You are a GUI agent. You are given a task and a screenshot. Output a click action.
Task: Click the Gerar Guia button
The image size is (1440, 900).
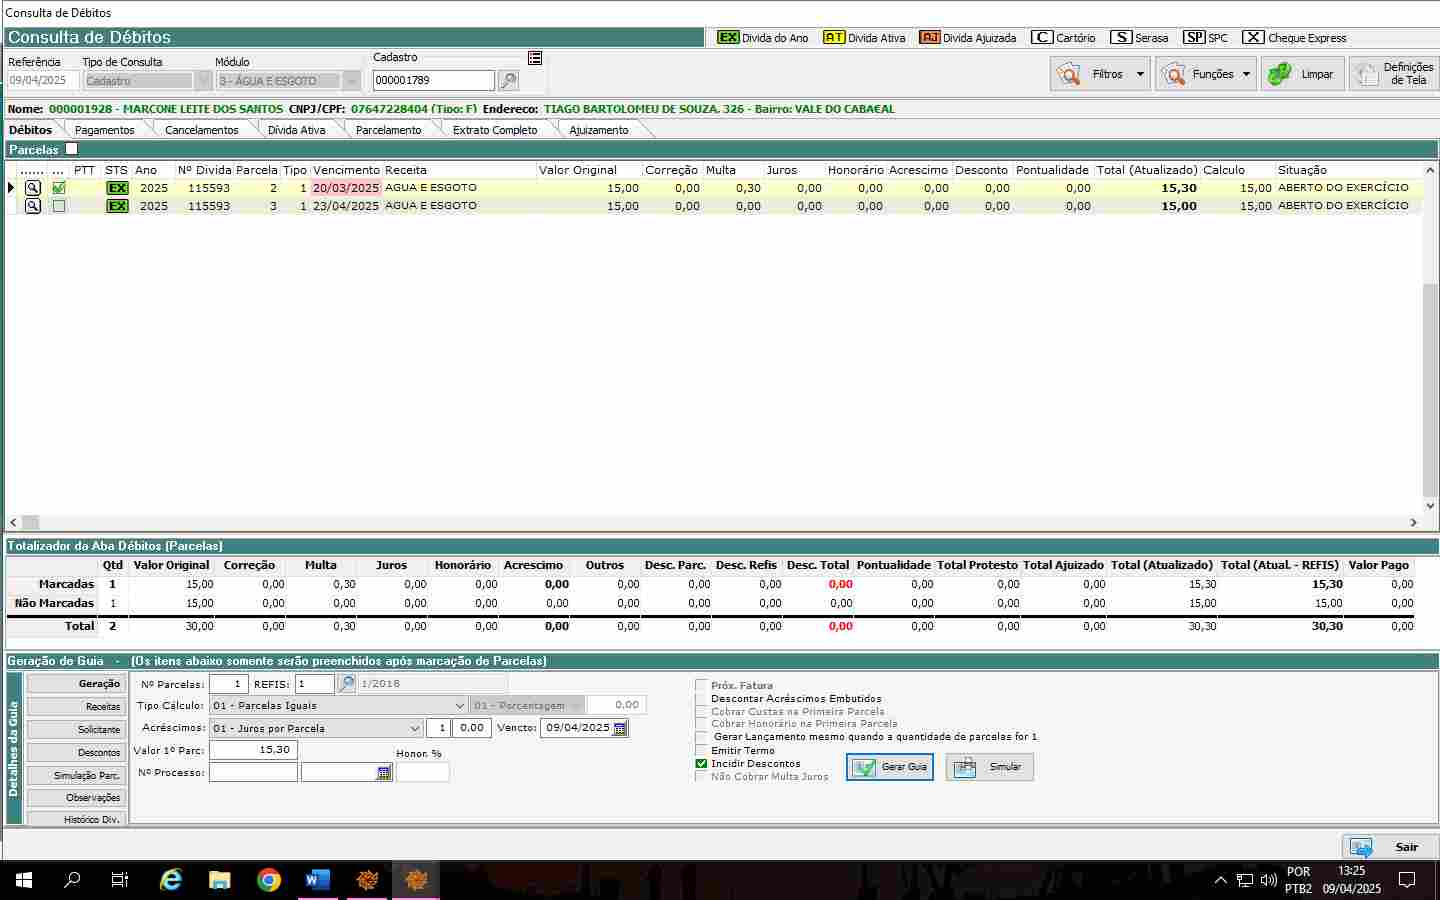[x=890, y=767]
